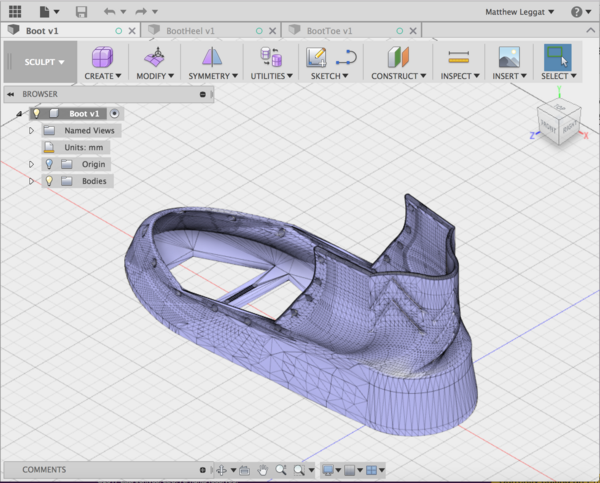The width and height of the screenshot is (600, 483).
Task: Click the Insert image icon
Action: tap(509, 57)
